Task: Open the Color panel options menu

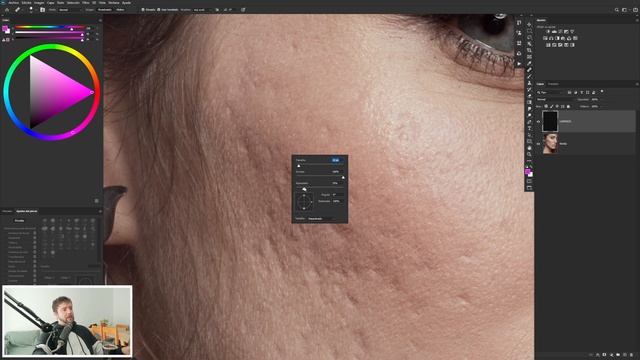Action: [x=100, y=20]
